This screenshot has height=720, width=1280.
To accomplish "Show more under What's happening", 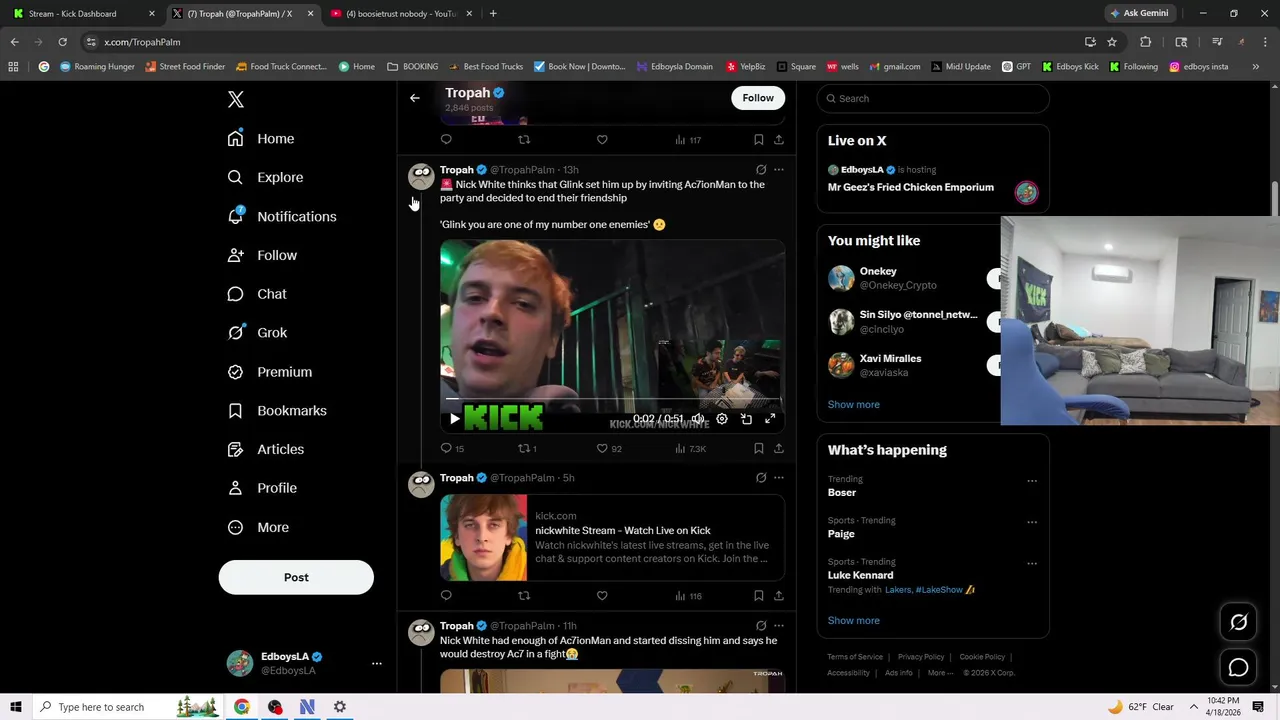I will tap(854, 621).
